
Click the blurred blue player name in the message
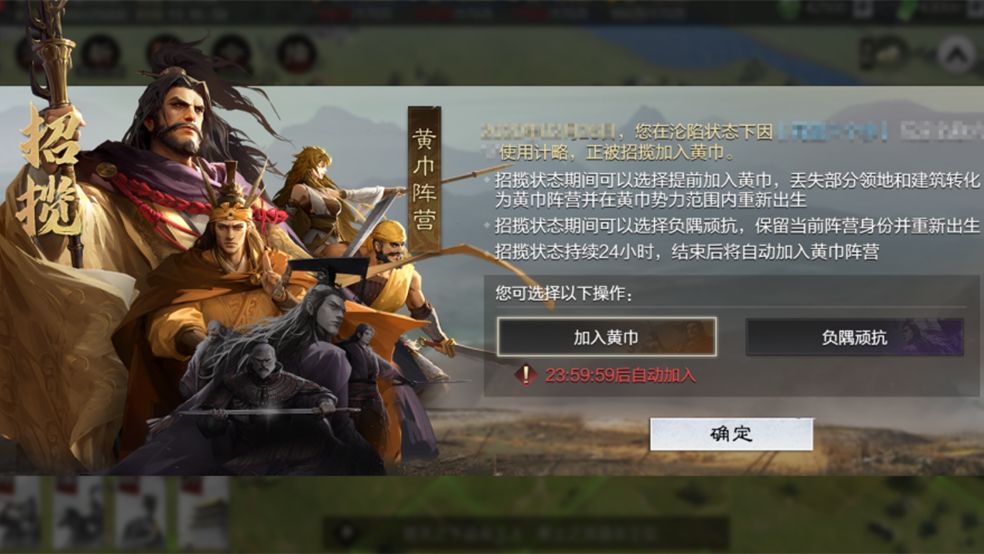click(x=833, y=132)
